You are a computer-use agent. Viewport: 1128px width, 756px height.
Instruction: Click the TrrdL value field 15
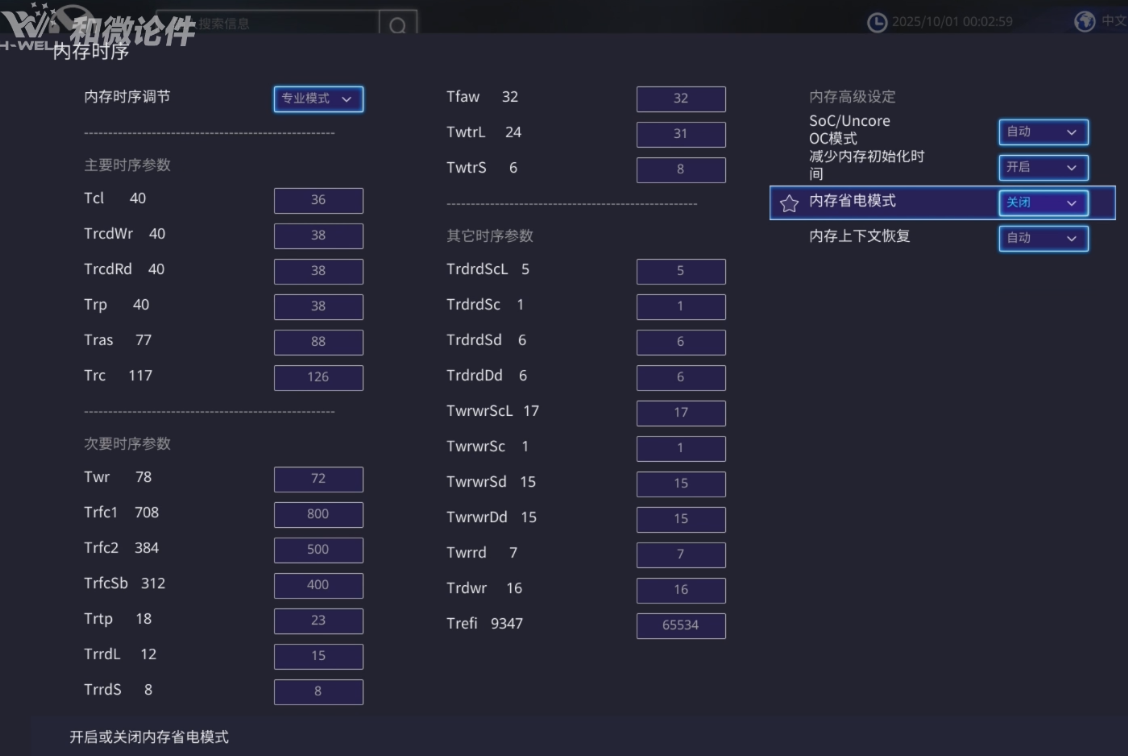click(x=319, y=656)
